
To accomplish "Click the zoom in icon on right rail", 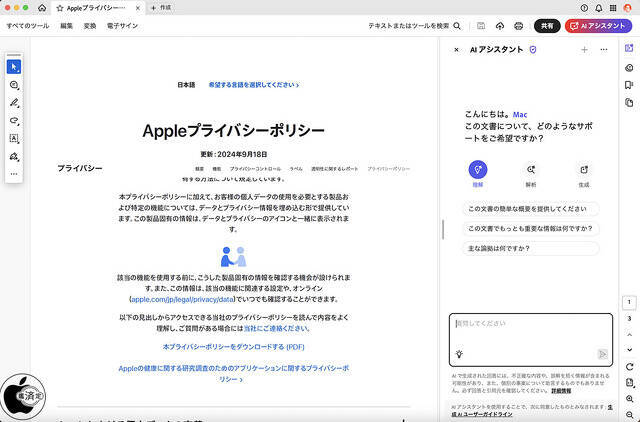I will pos(629,400).
